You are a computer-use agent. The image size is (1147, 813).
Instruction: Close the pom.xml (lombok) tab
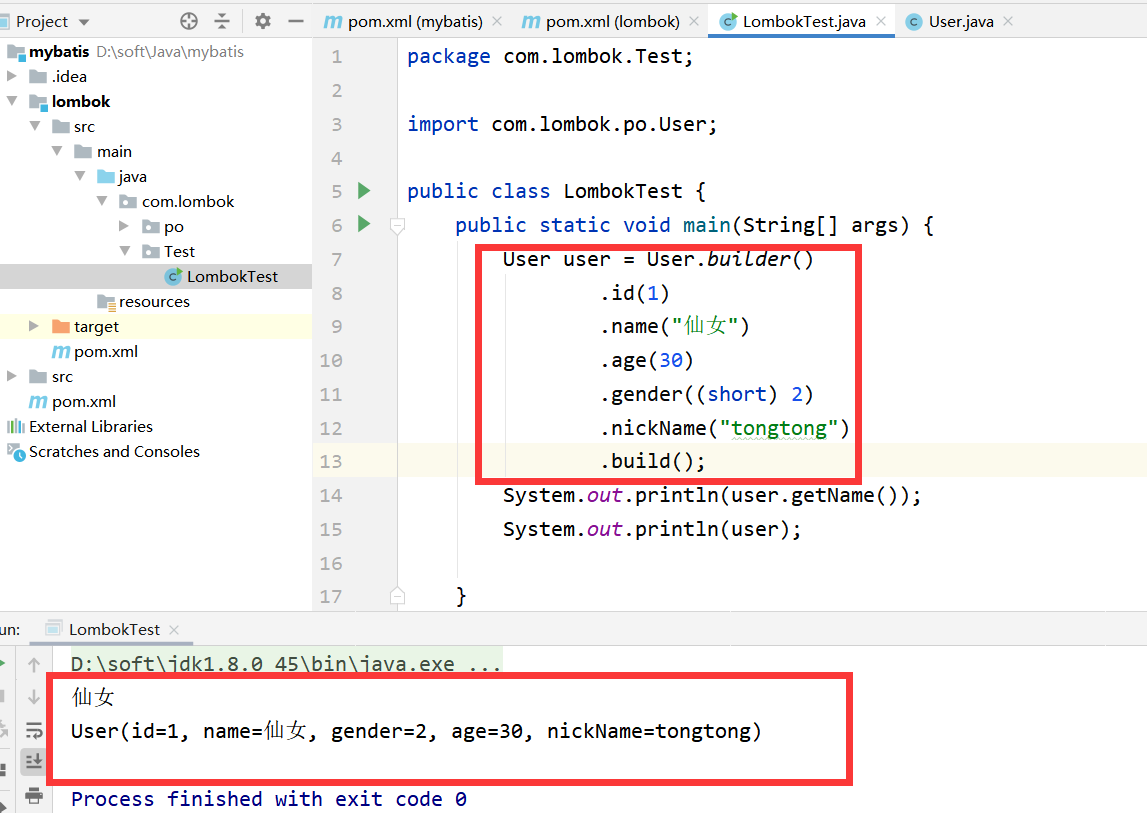(x=694, y=19)
